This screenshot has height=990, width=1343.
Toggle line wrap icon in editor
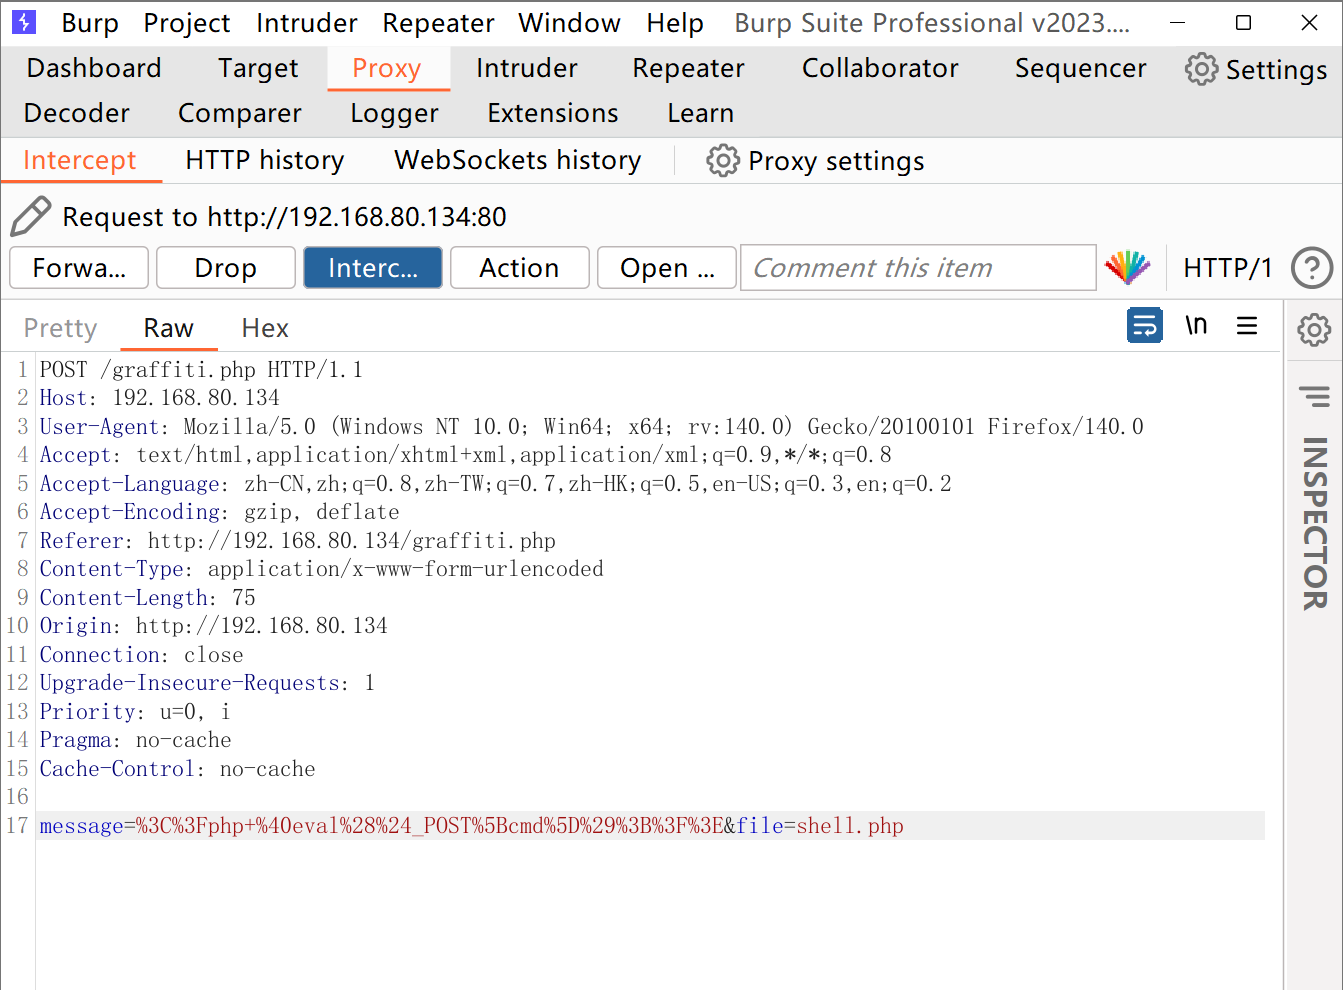[x=1145, y=325]
